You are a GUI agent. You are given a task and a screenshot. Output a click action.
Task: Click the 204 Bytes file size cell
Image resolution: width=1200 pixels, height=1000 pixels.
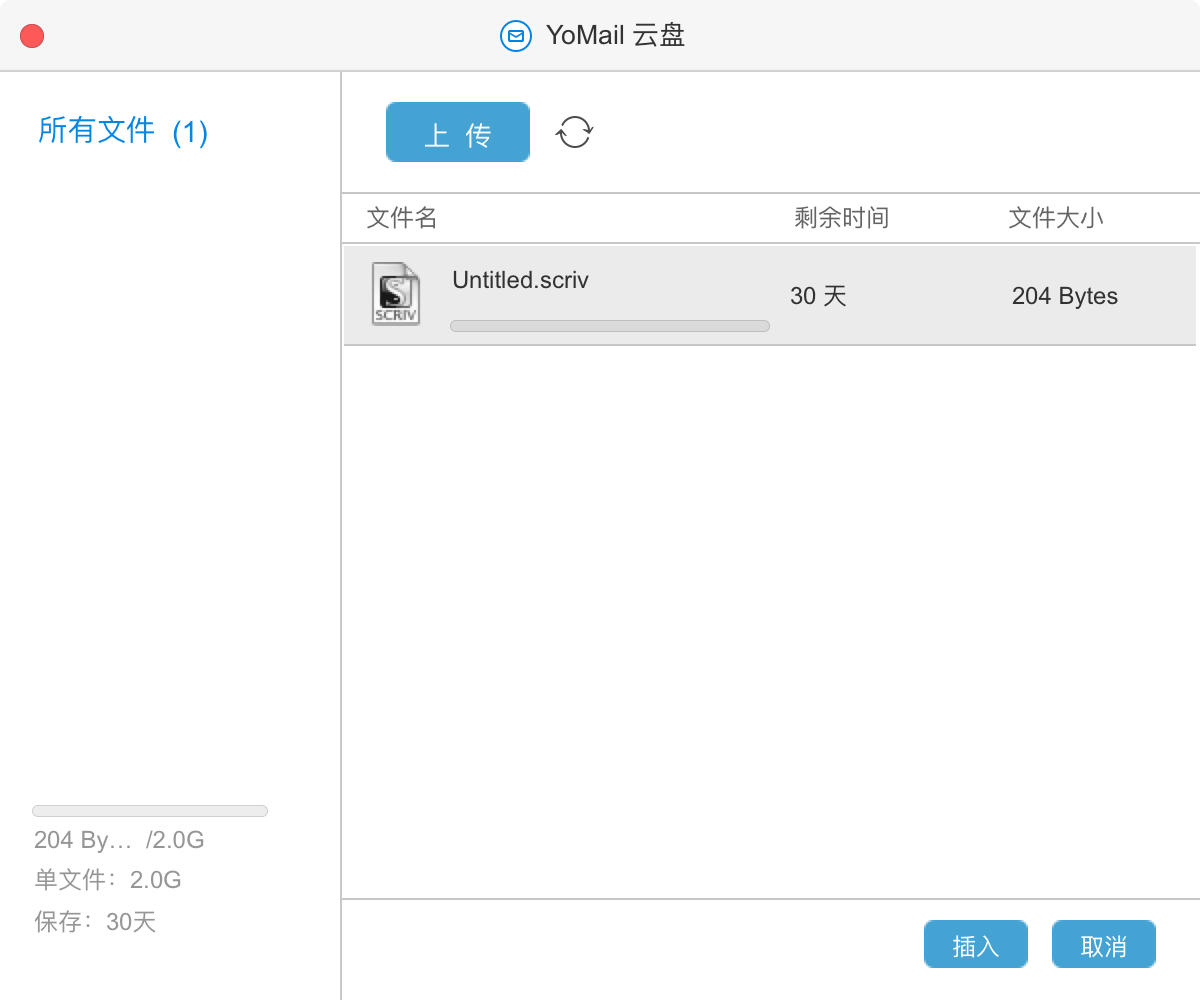pos(1064,296)
